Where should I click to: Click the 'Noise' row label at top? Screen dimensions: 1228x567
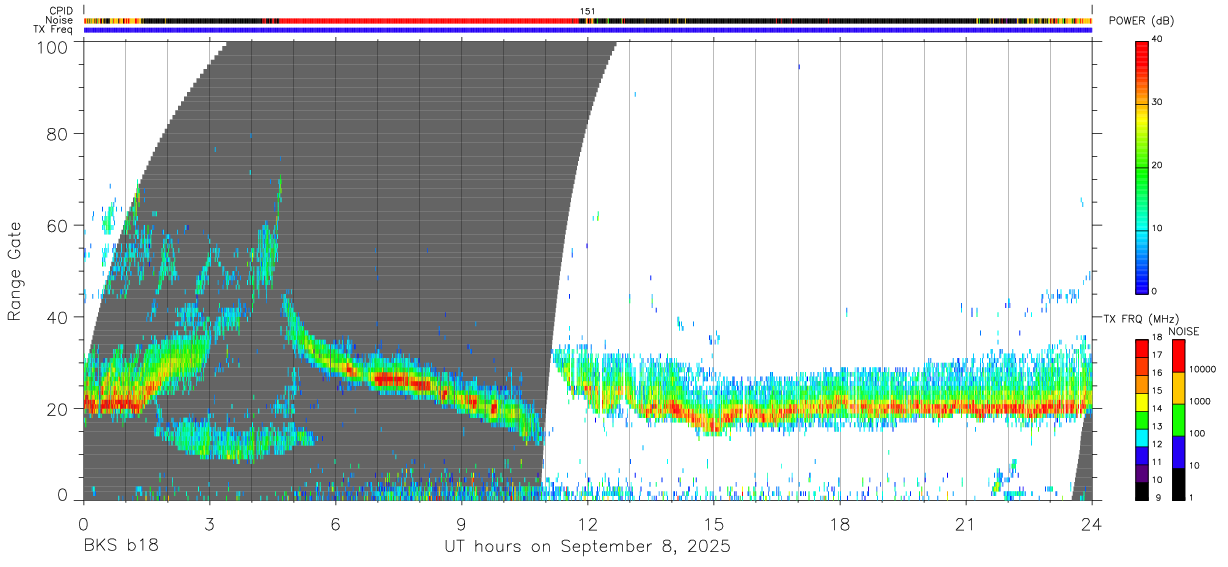coord(59,20)
